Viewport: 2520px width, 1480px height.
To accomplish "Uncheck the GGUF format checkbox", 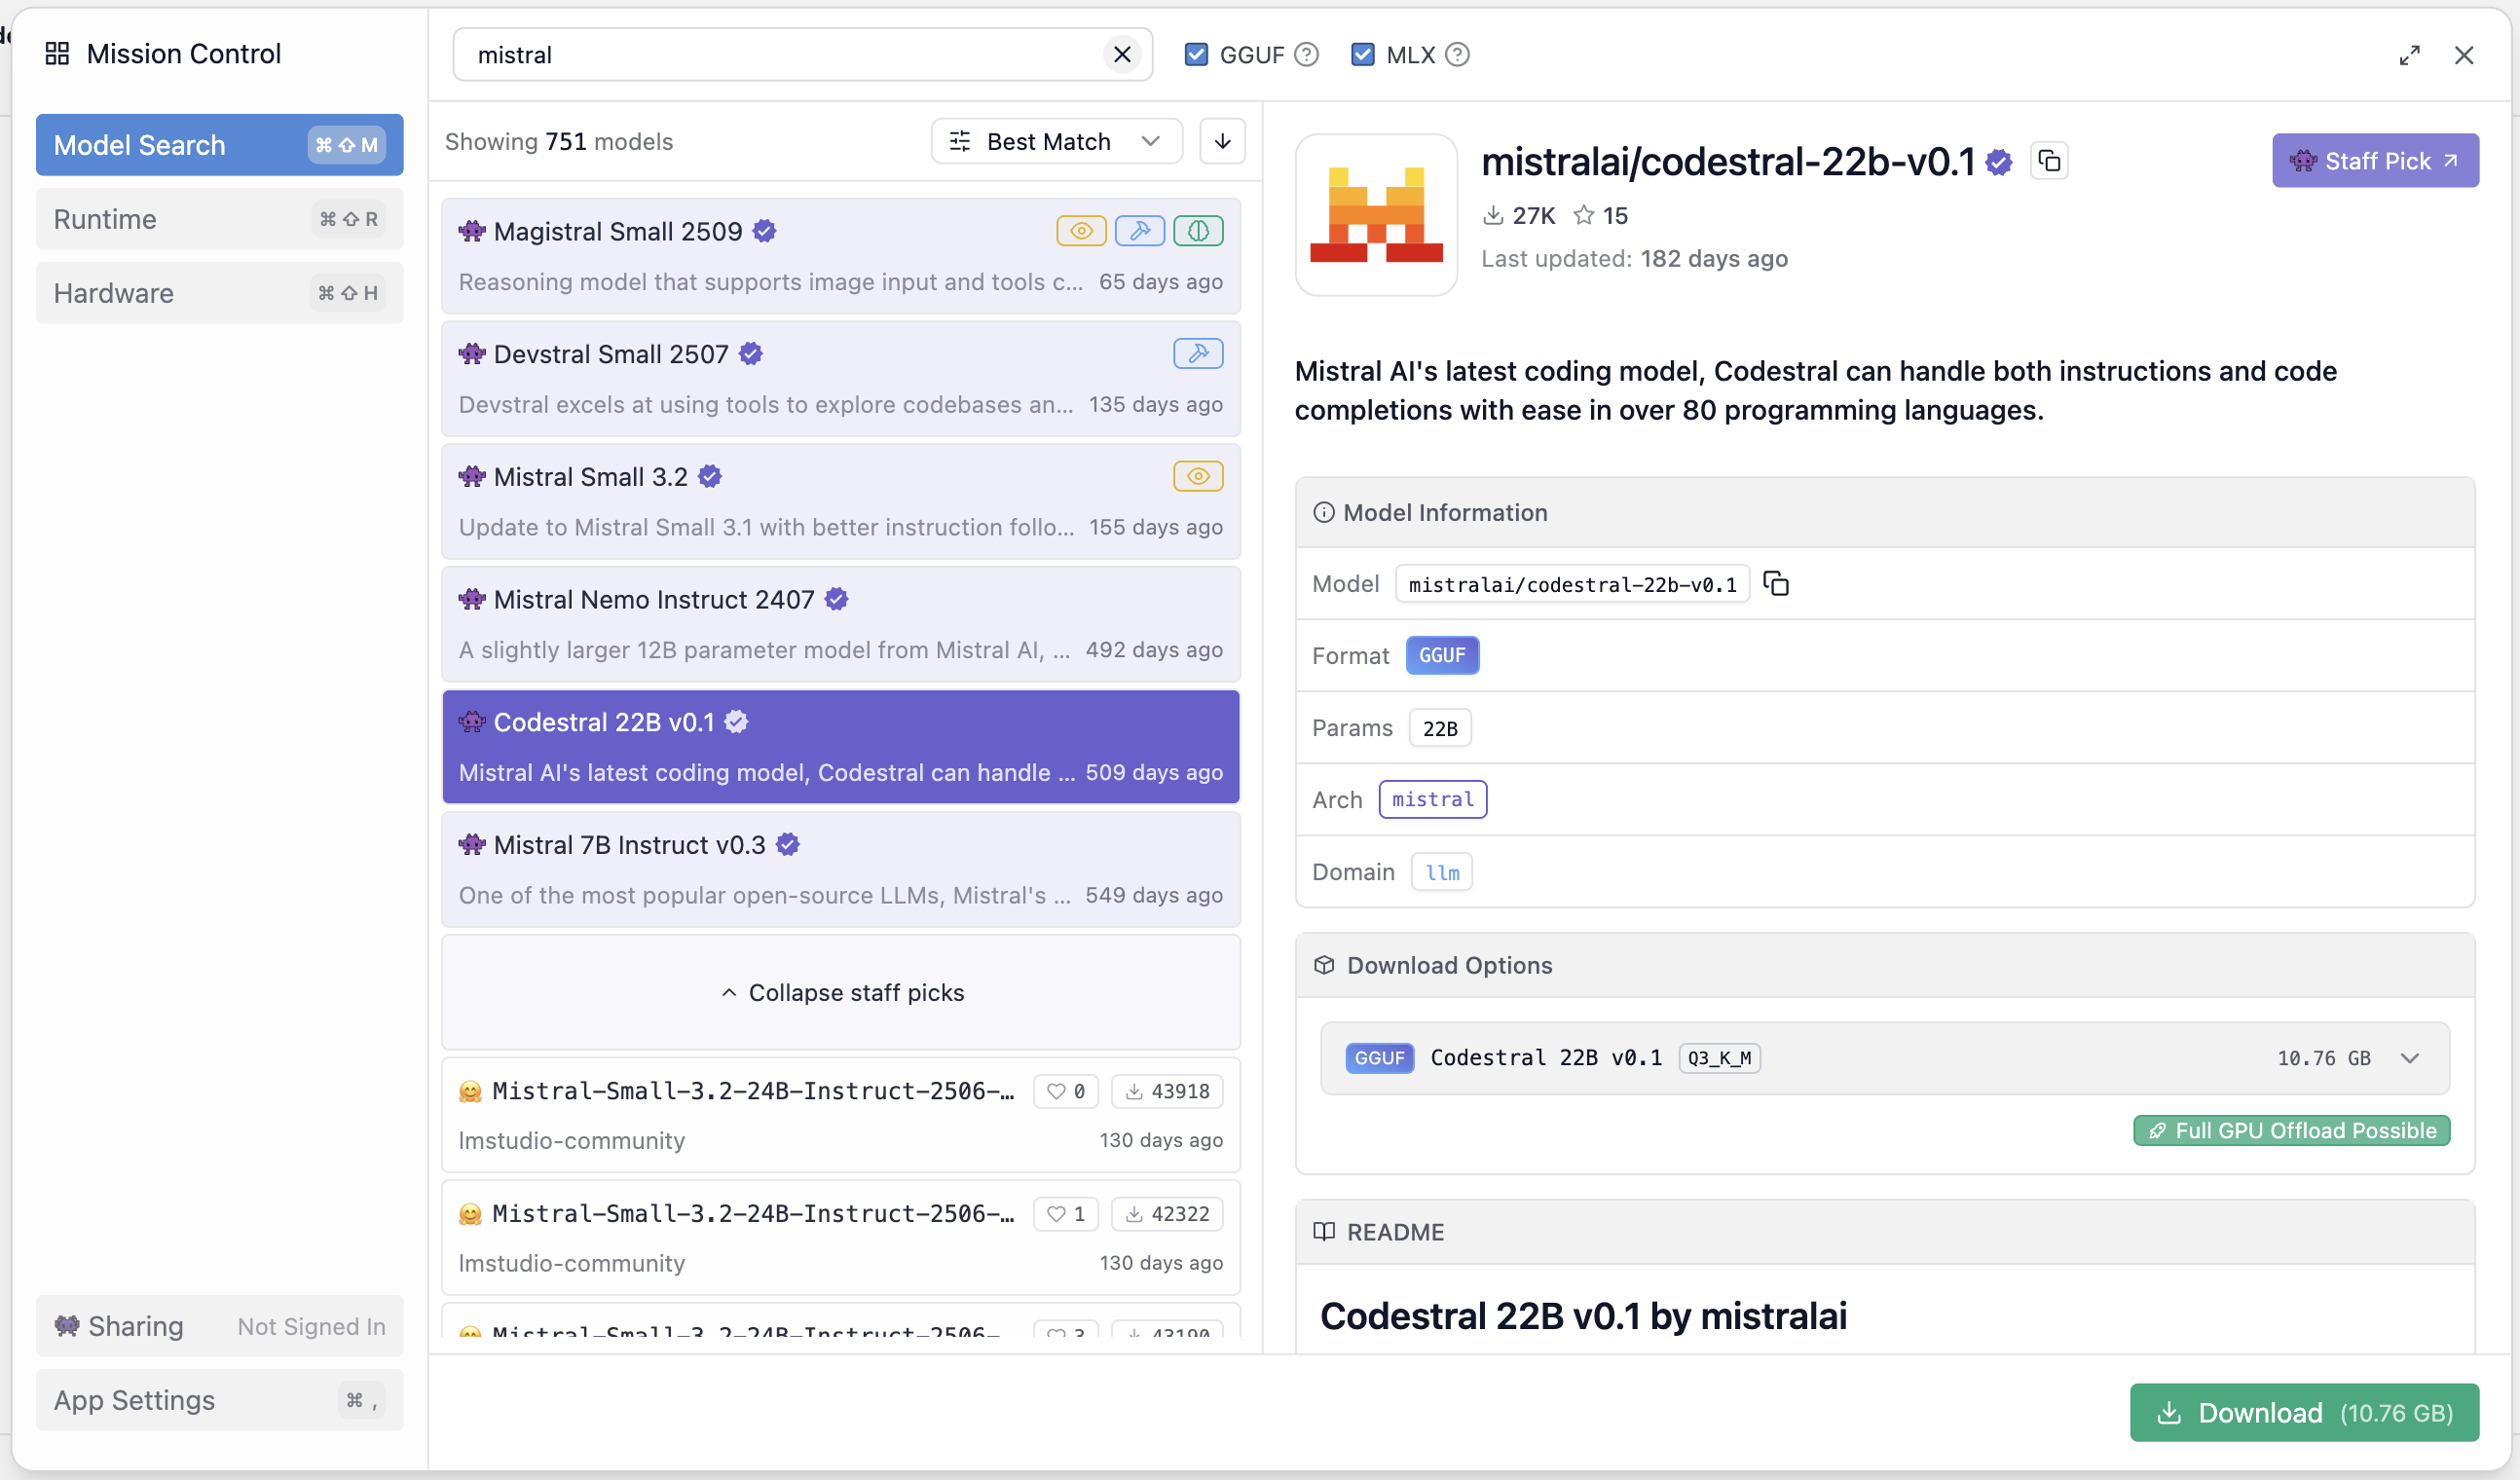I will [x=1196, y=55].
